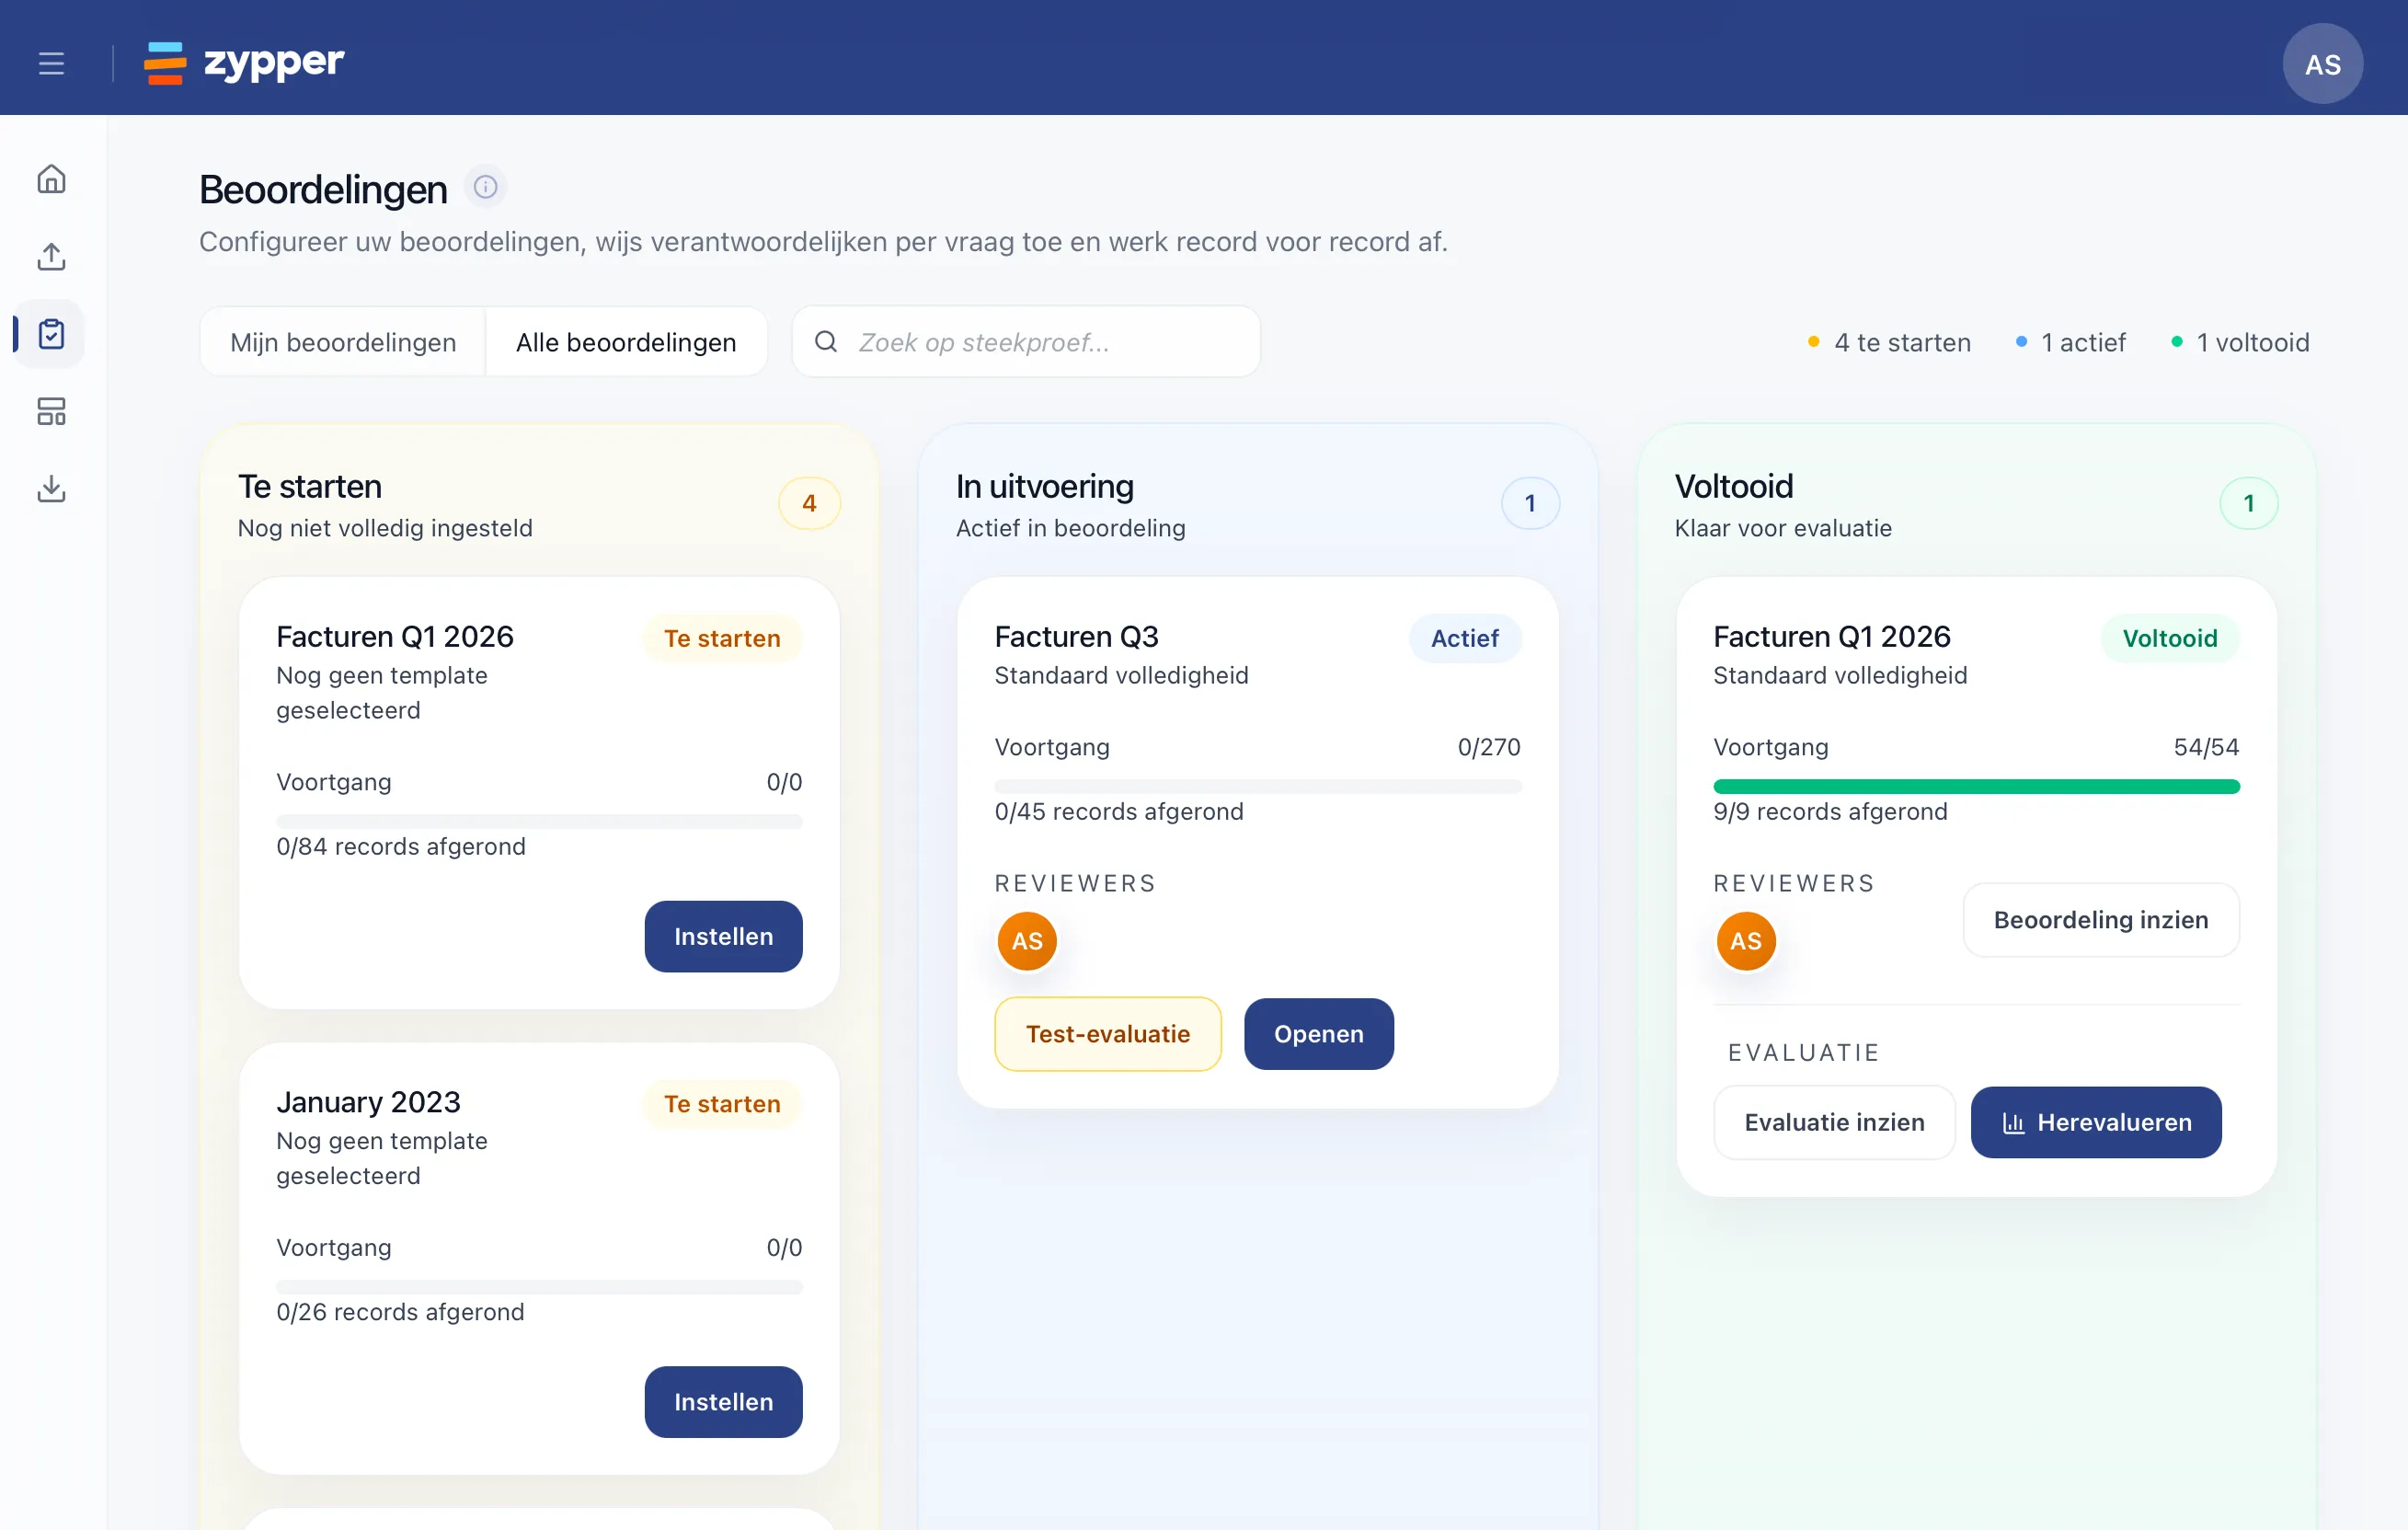Screen dimensions: 2408x1530
Task: Click Instellen on Facturen Q1 2026 card
Action: coord(723,936)
